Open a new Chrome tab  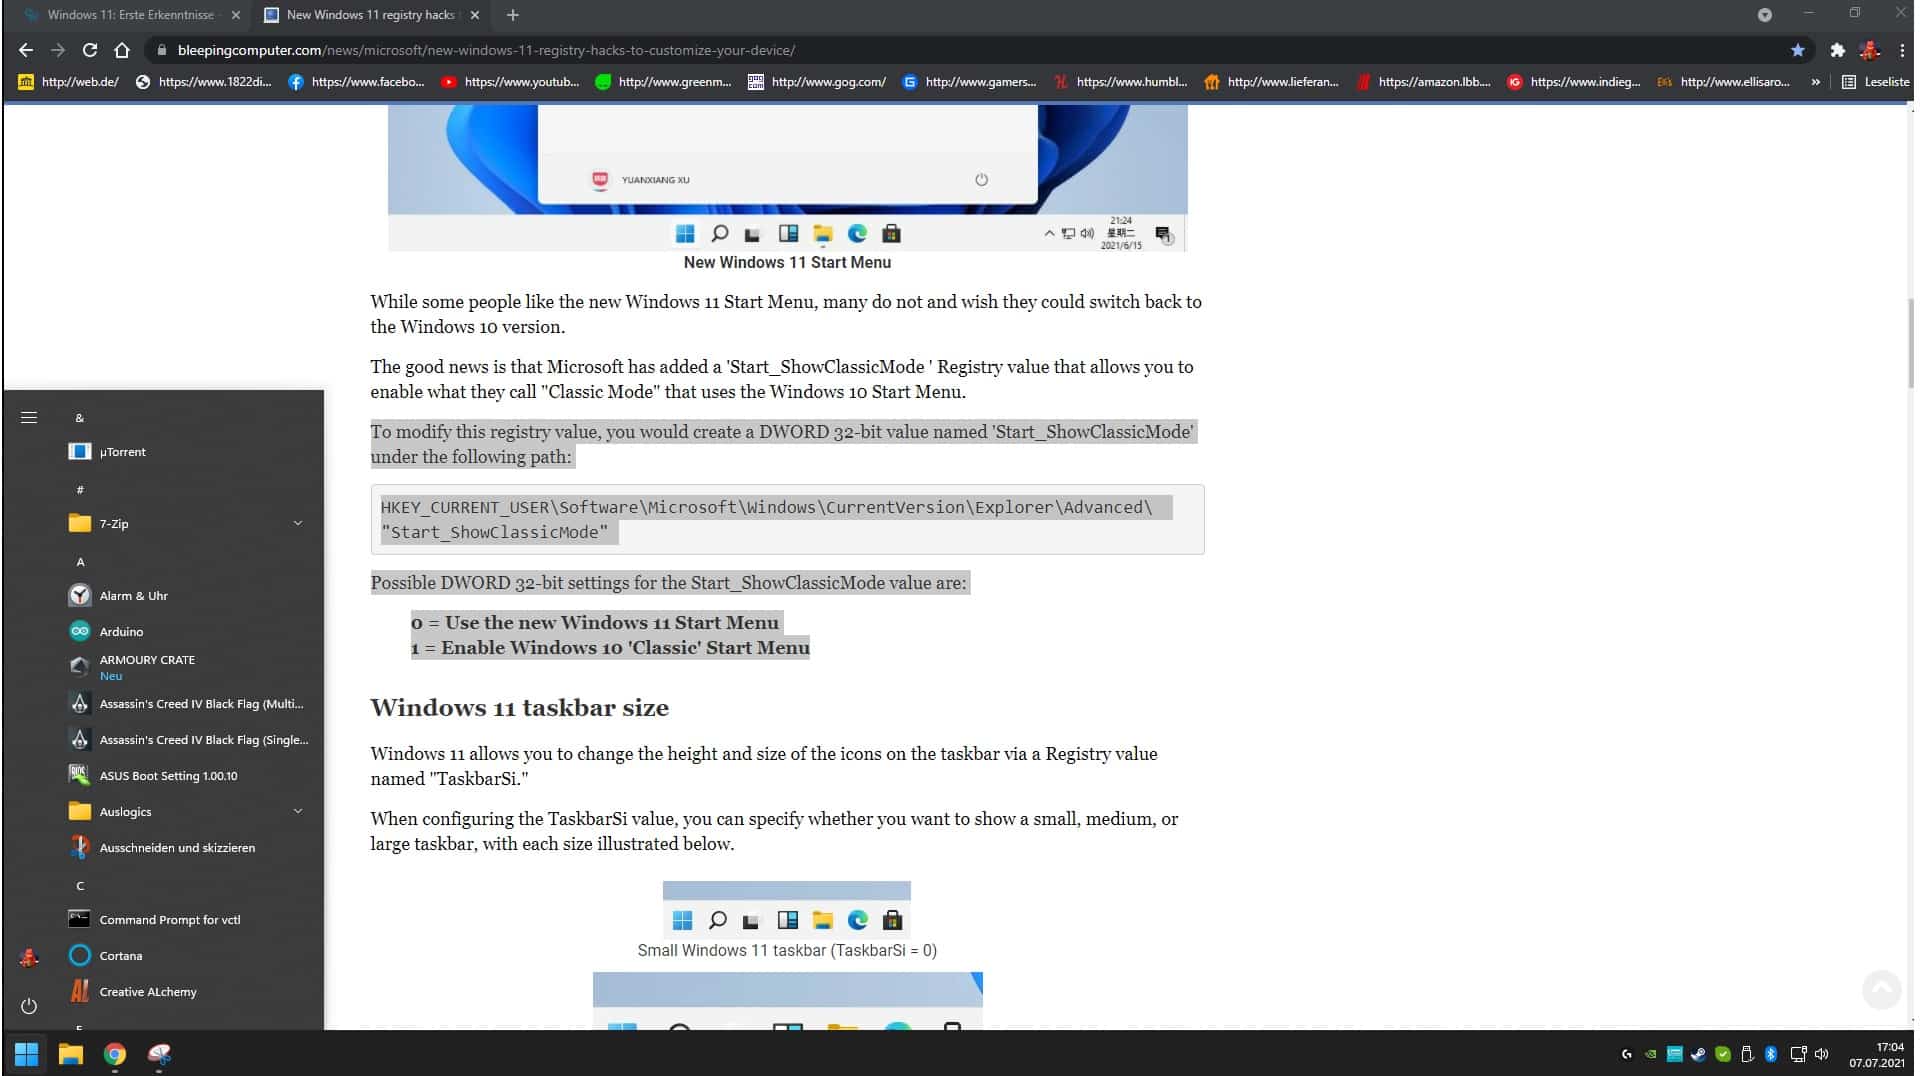(x=513, y=15)
